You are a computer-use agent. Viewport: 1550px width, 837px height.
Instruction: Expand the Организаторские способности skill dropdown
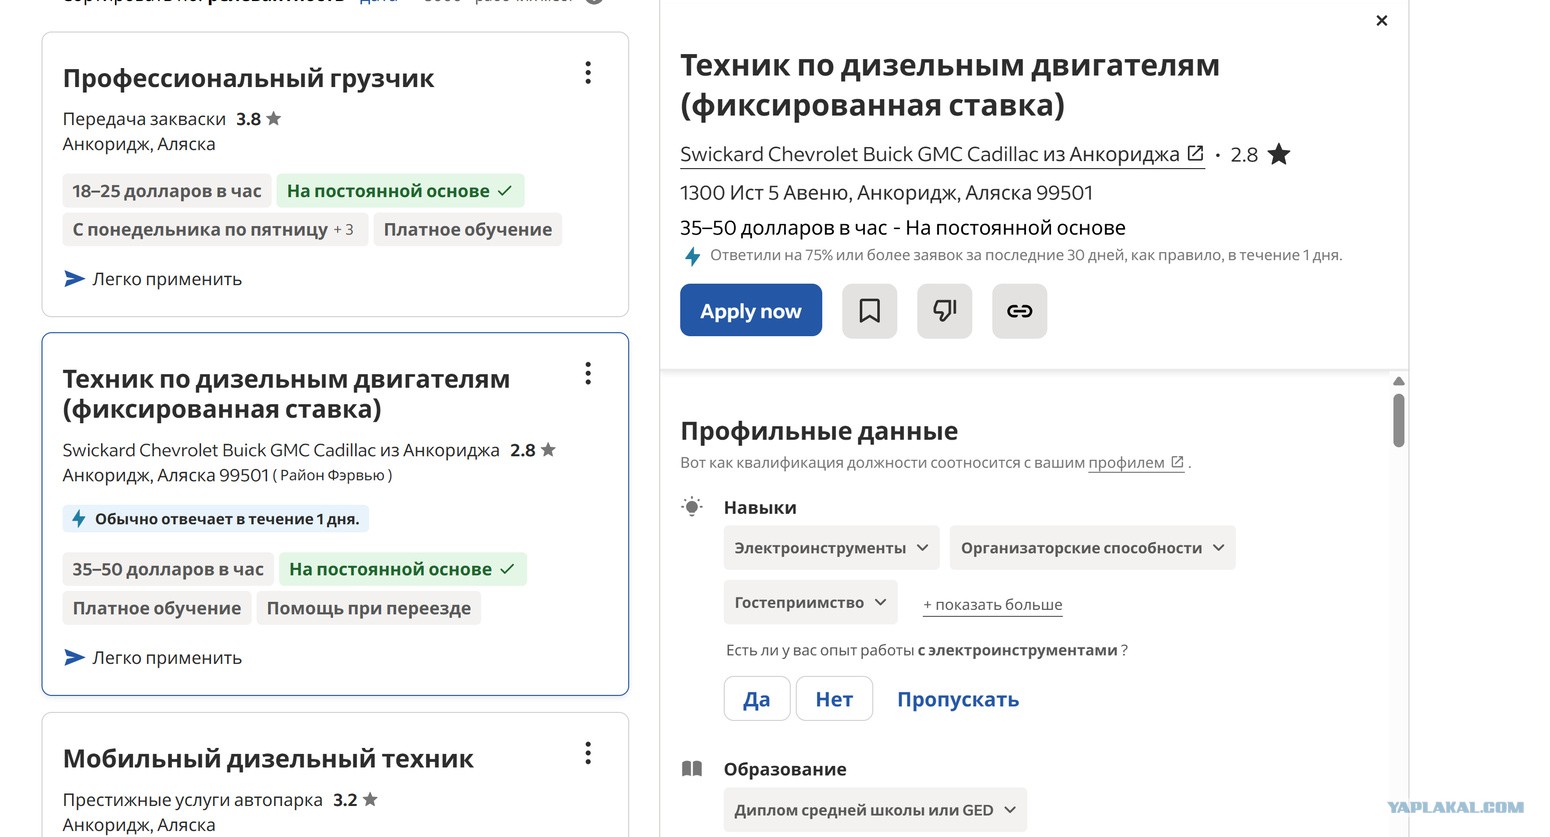click(x=1093, y=548)
